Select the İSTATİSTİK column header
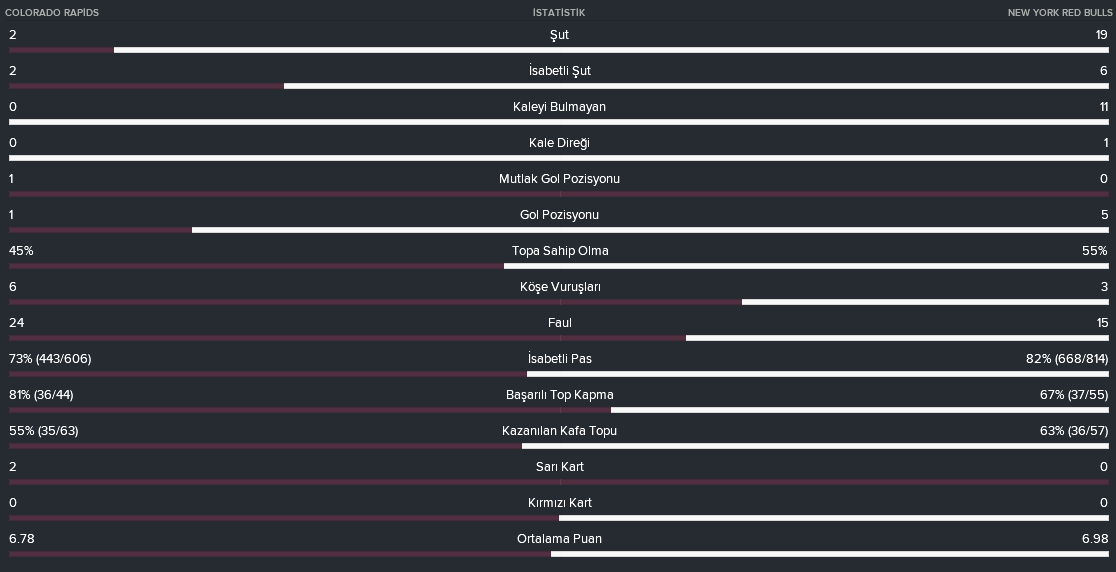The image size is (1116, 572). pos(559,13)
